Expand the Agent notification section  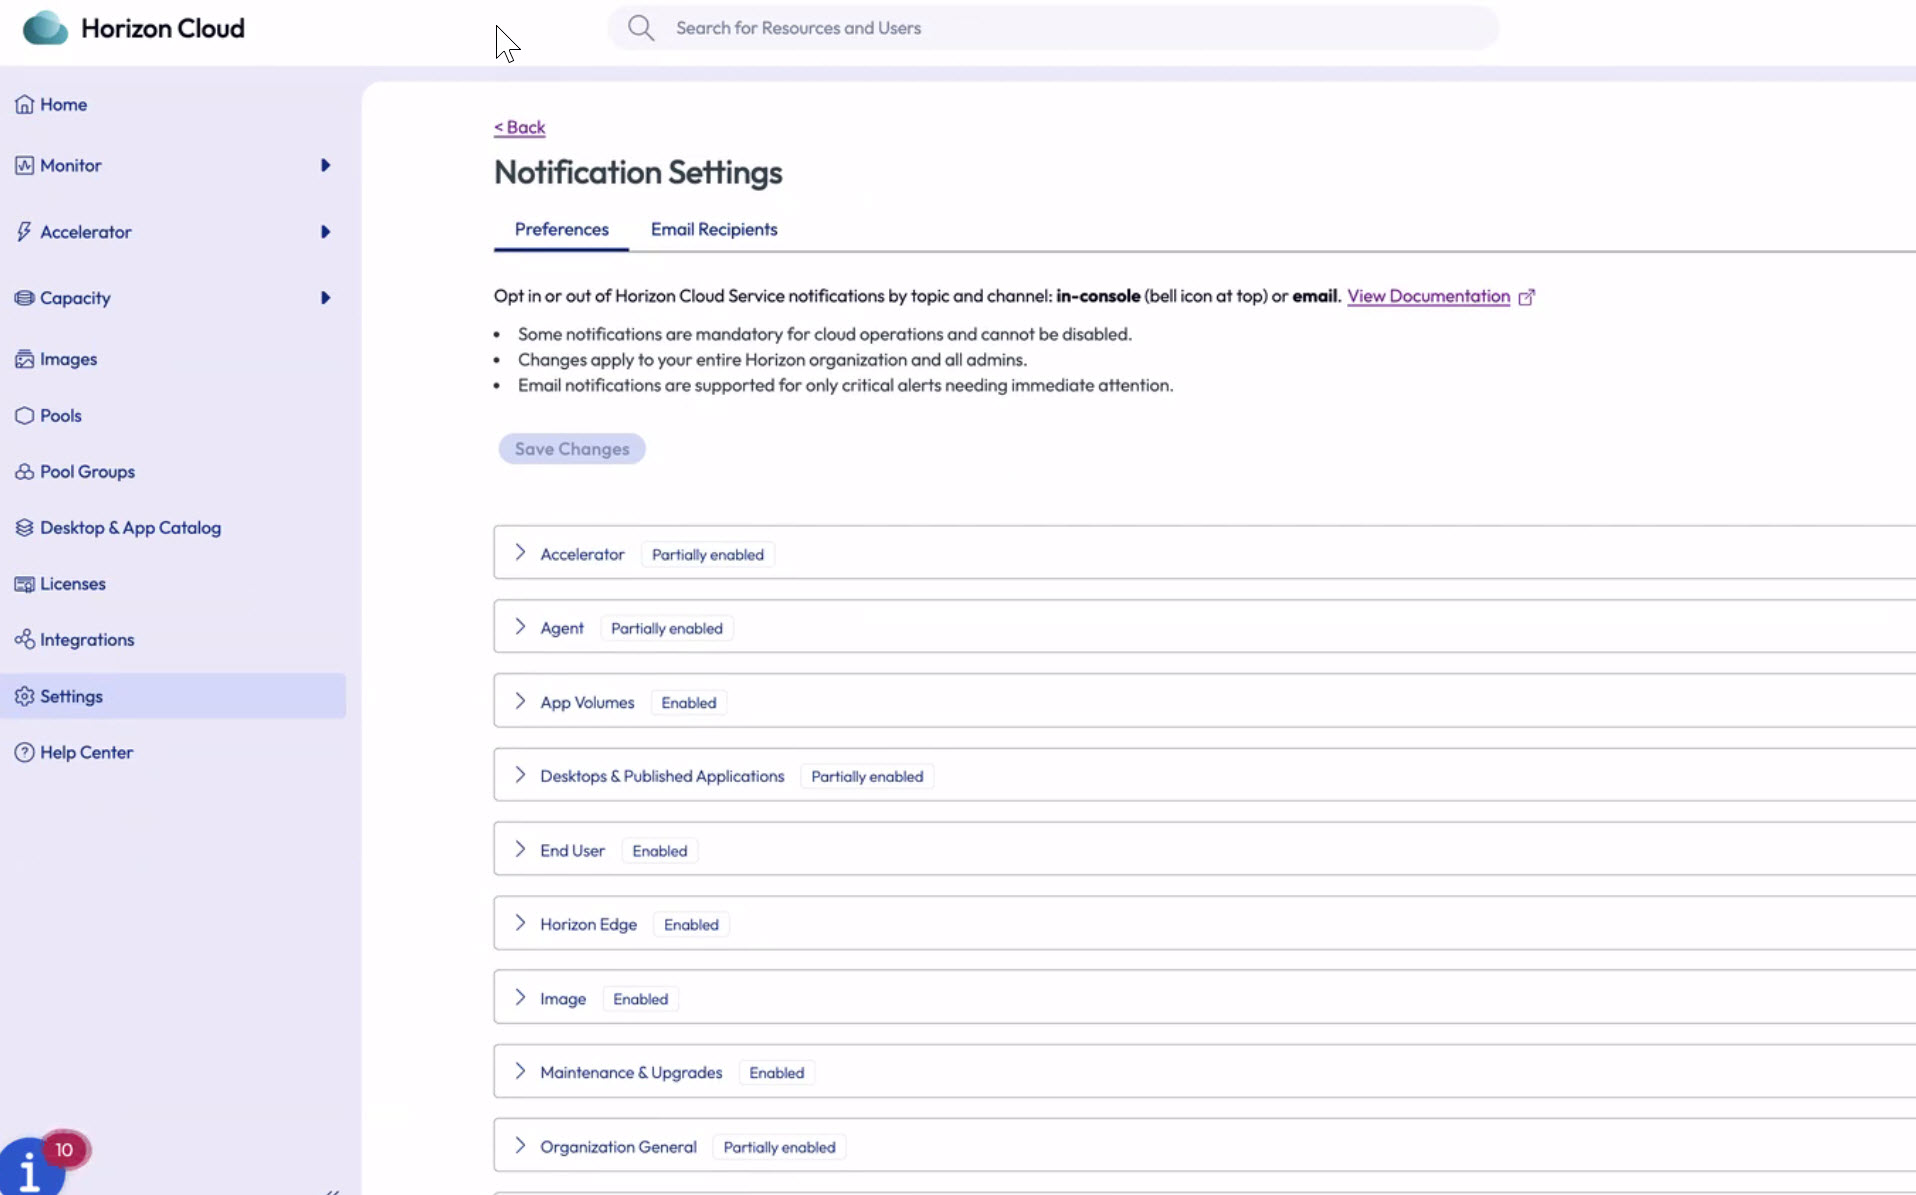(520, 626)
